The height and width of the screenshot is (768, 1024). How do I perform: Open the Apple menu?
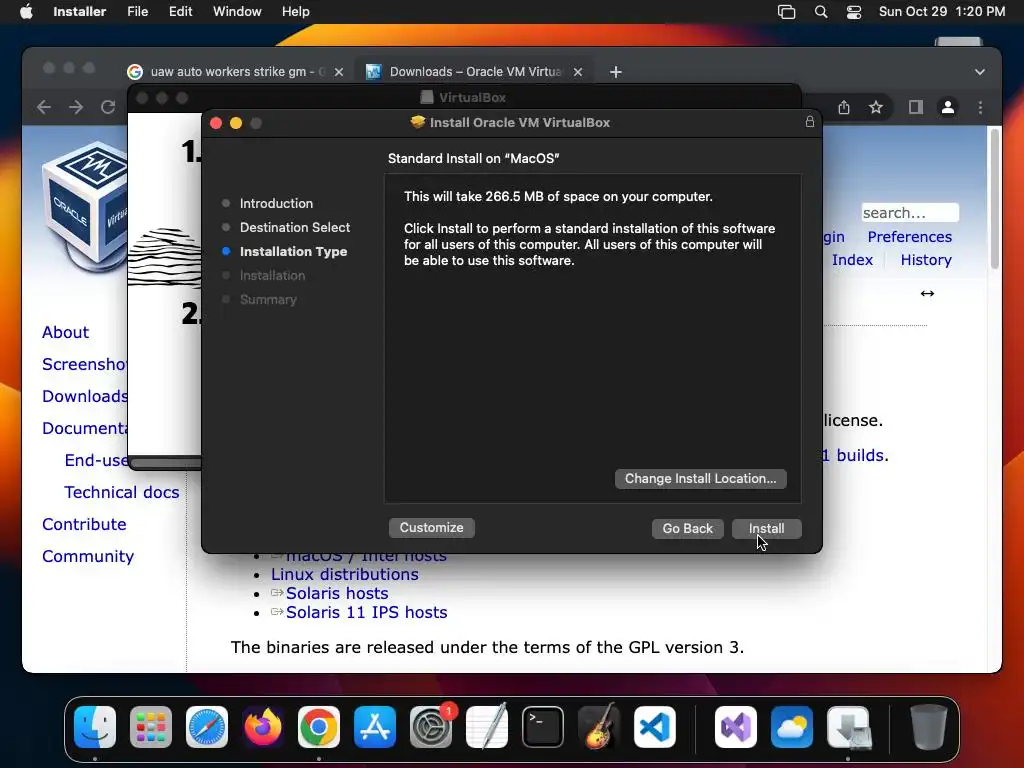(x=26, y=12)
